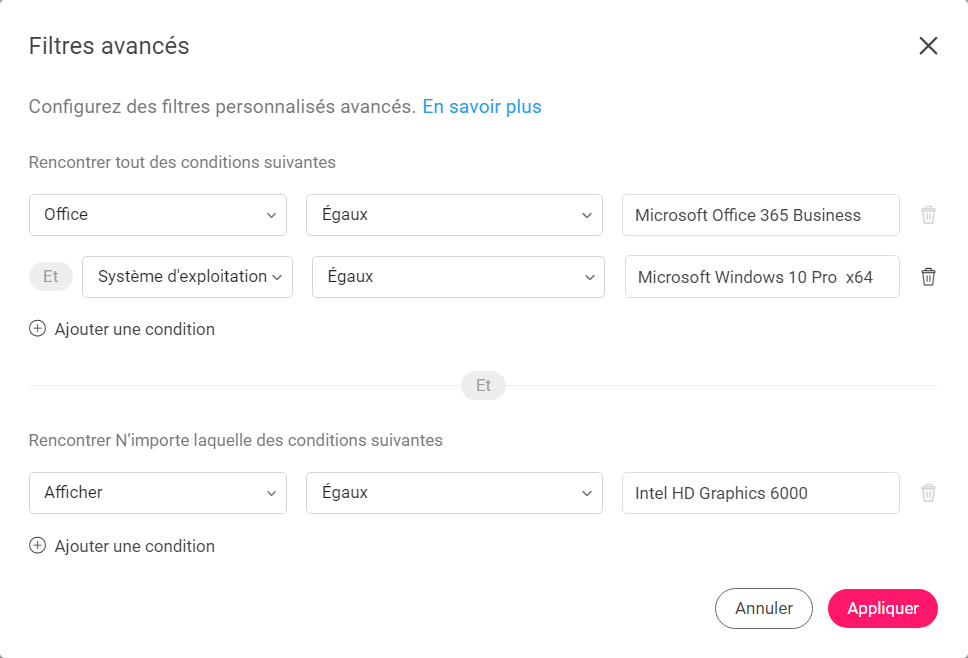
Task: Open Égaux operator dropdown for Système d'exploitation
Action: coord(458,277)
